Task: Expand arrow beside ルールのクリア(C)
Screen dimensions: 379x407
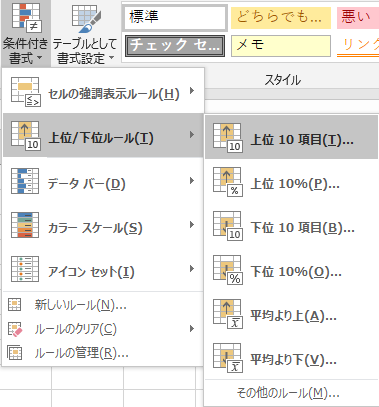Action: pos(192,329)
